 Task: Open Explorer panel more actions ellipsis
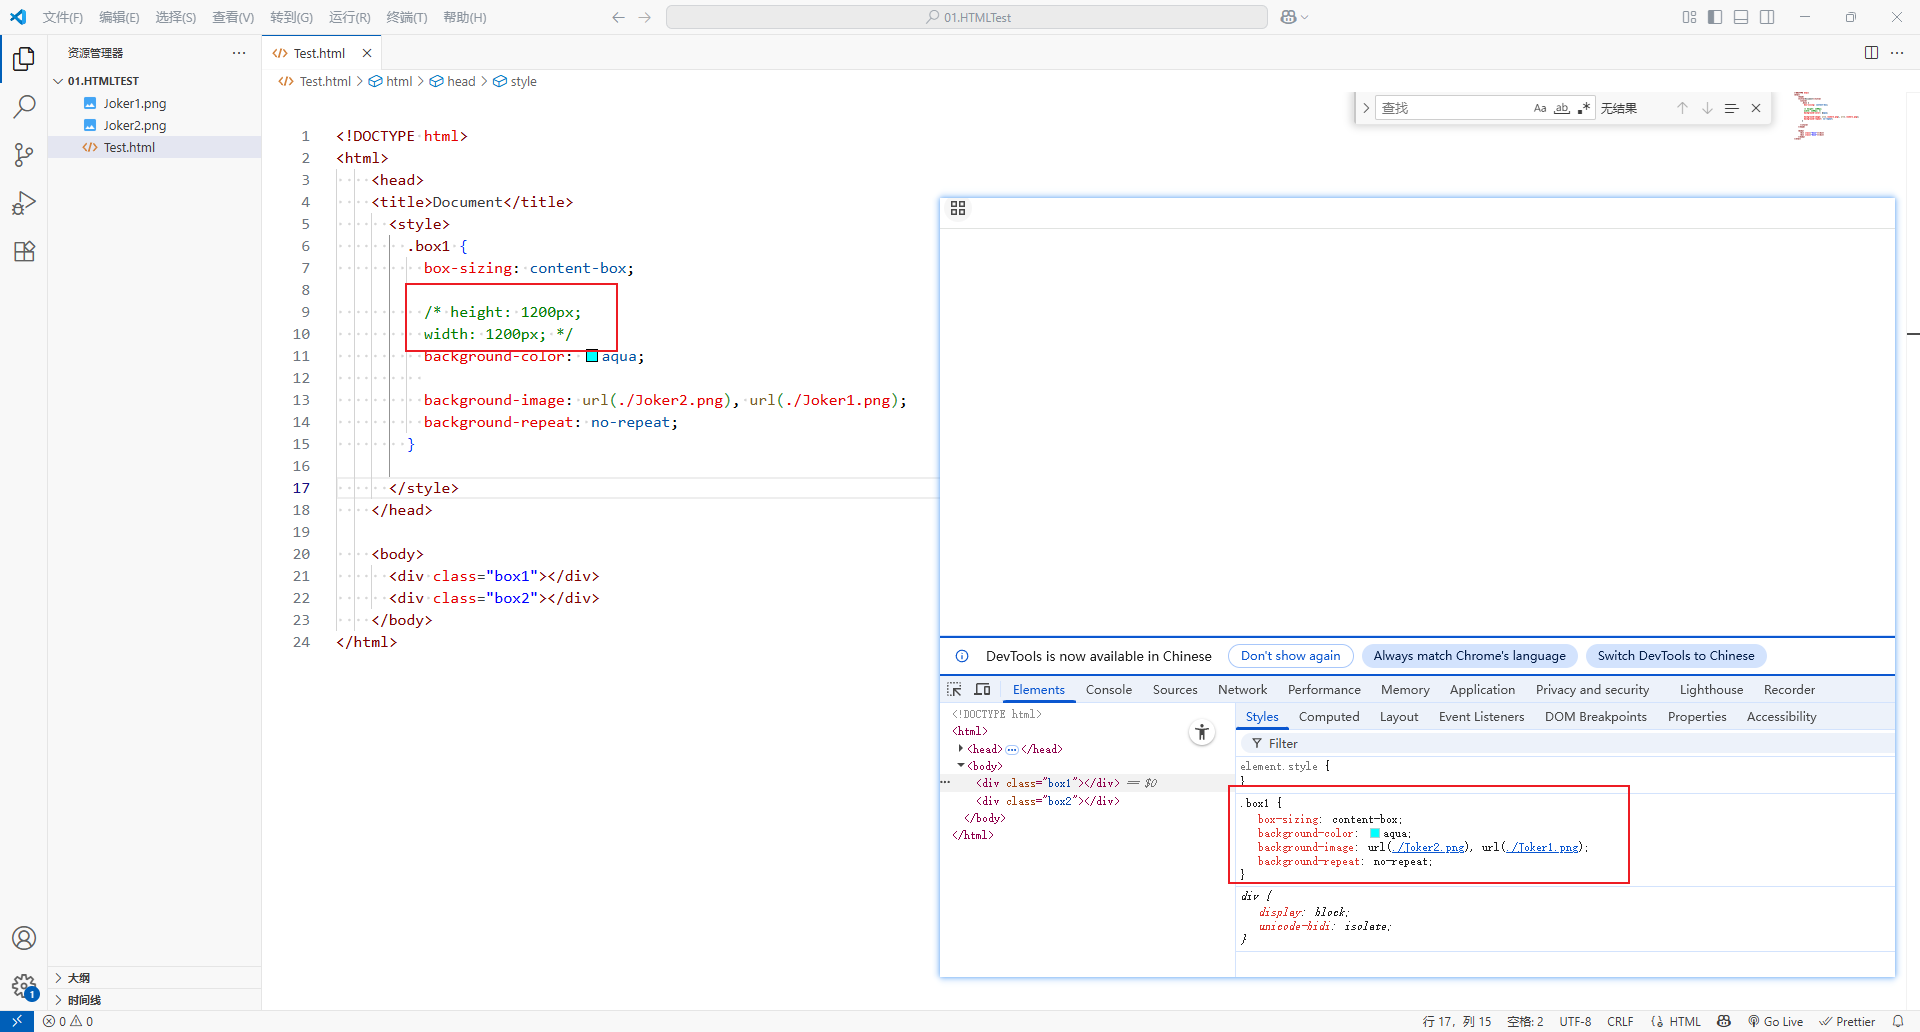coord(239,53)
